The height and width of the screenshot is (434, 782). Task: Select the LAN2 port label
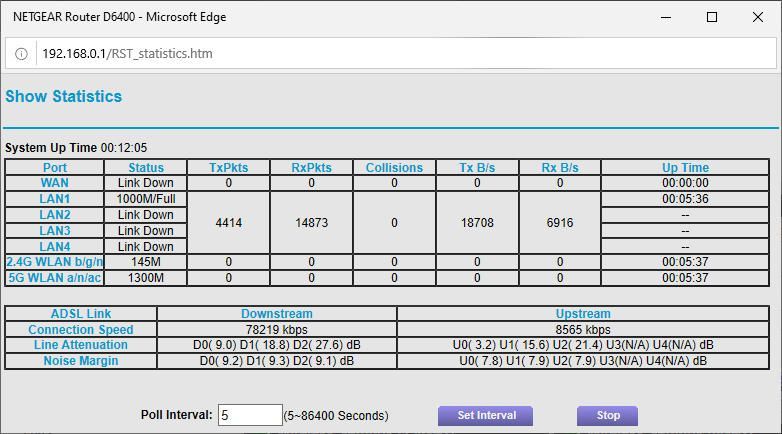[54, 215]
